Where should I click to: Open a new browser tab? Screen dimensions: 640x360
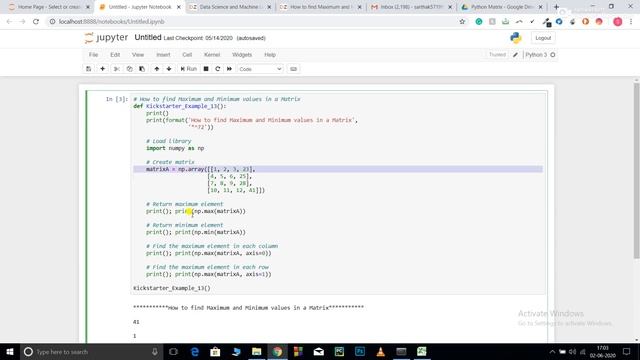pyautogui.click(x=556, y=7)
